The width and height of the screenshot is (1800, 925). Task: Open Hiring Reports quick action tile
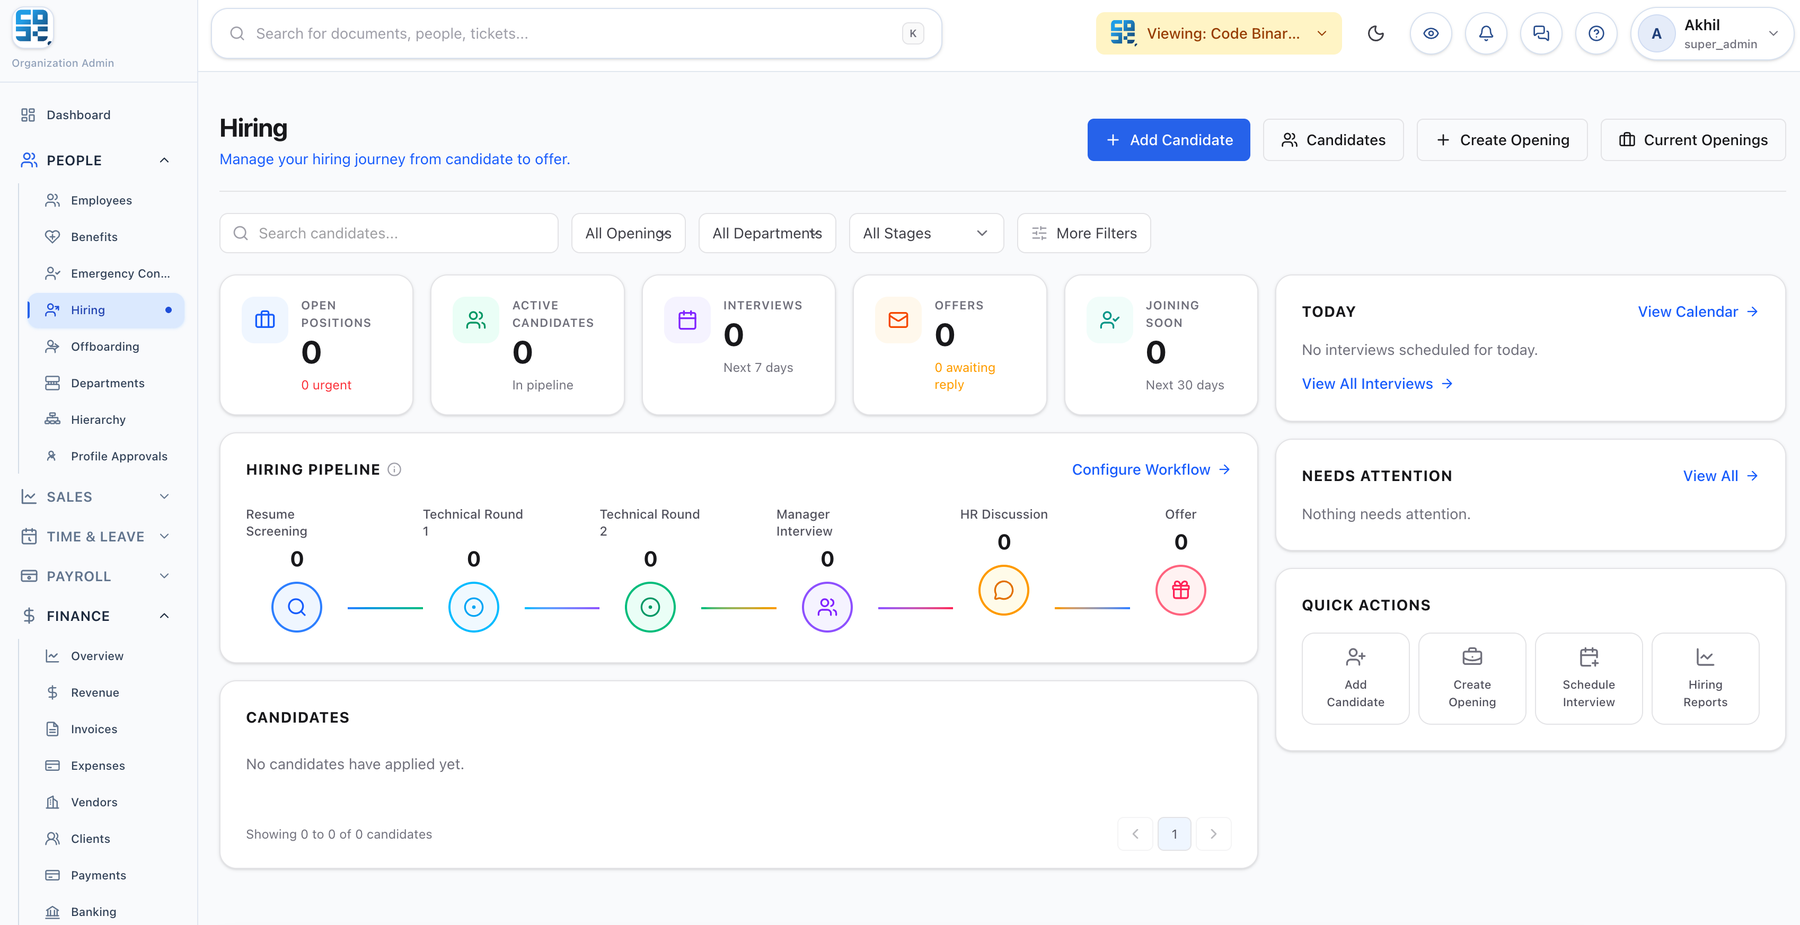[x=1705, y=678]
